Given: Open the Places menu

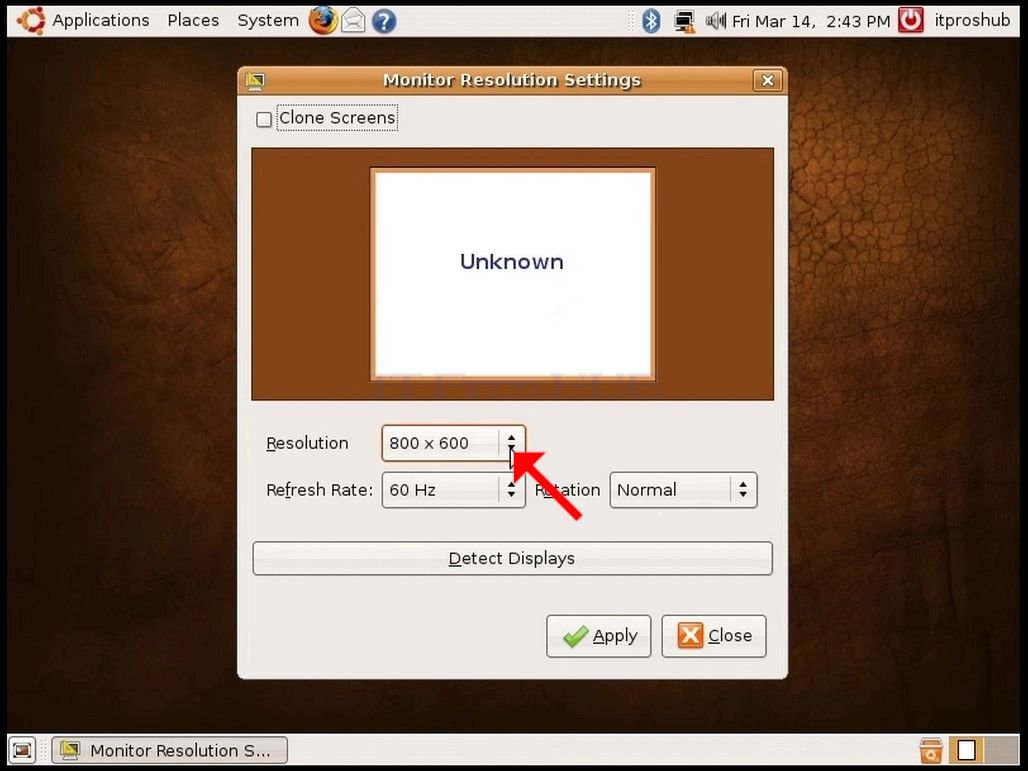Looking at the screenshot, I should (x=193, y=20).
